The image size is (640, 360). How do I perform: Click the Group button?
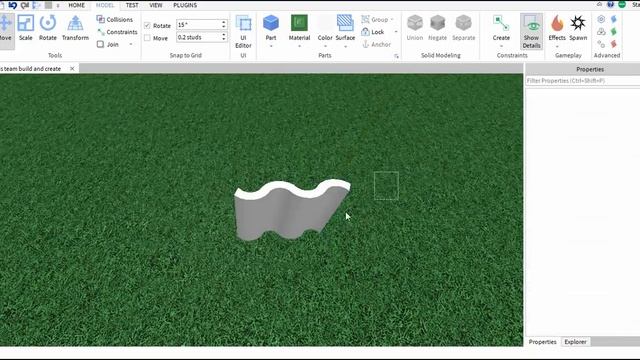pyautogui.click(x=375, y=19)
